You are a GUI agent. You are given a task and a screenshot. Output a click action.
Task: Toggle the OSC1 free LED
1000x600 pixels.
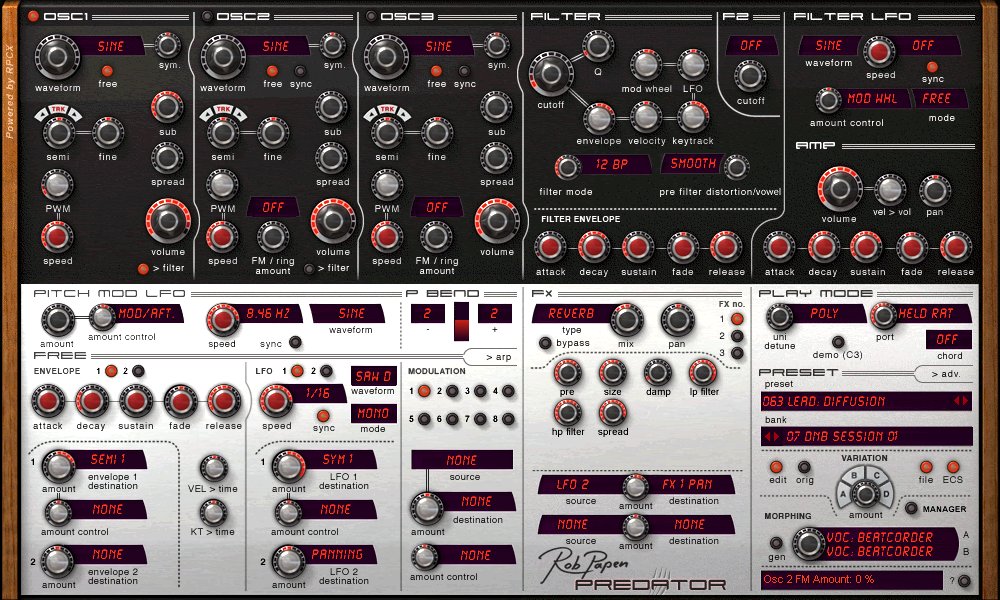[107, 71]
